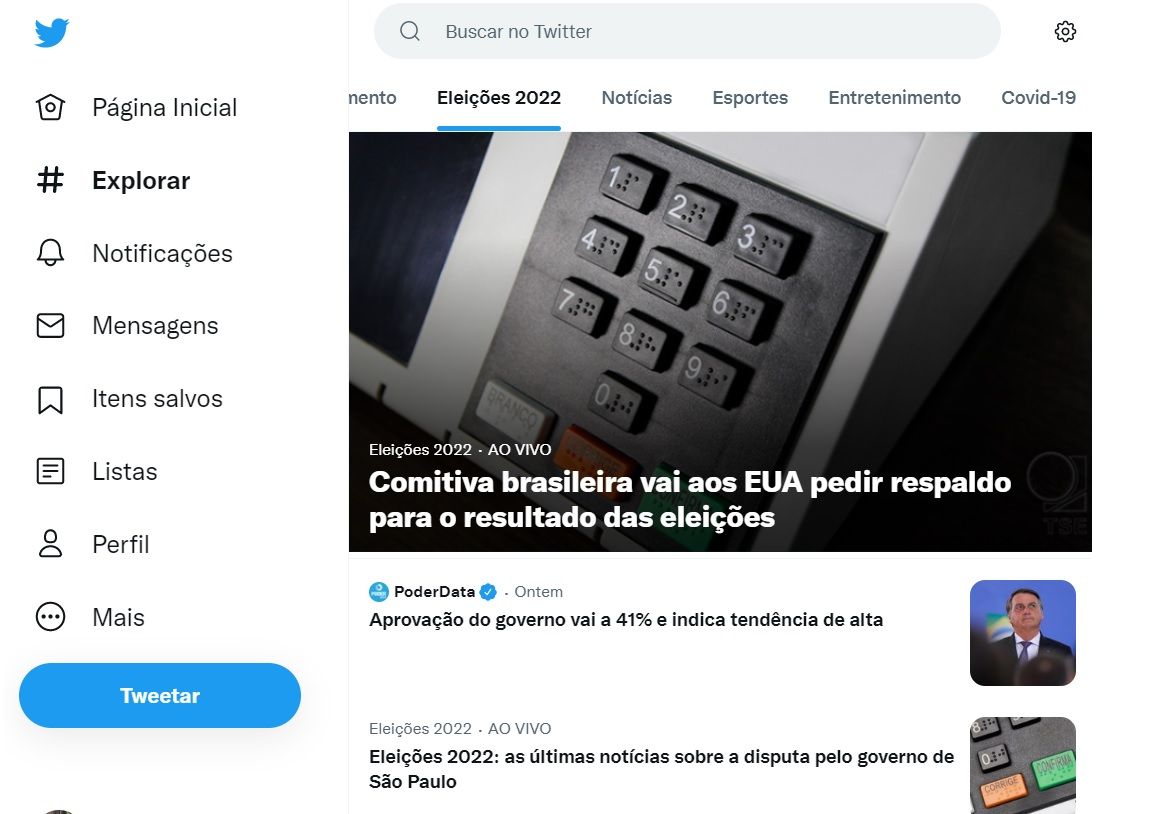Open Perfil person icon
The image size is (1152, 814).
coord(51,544)
